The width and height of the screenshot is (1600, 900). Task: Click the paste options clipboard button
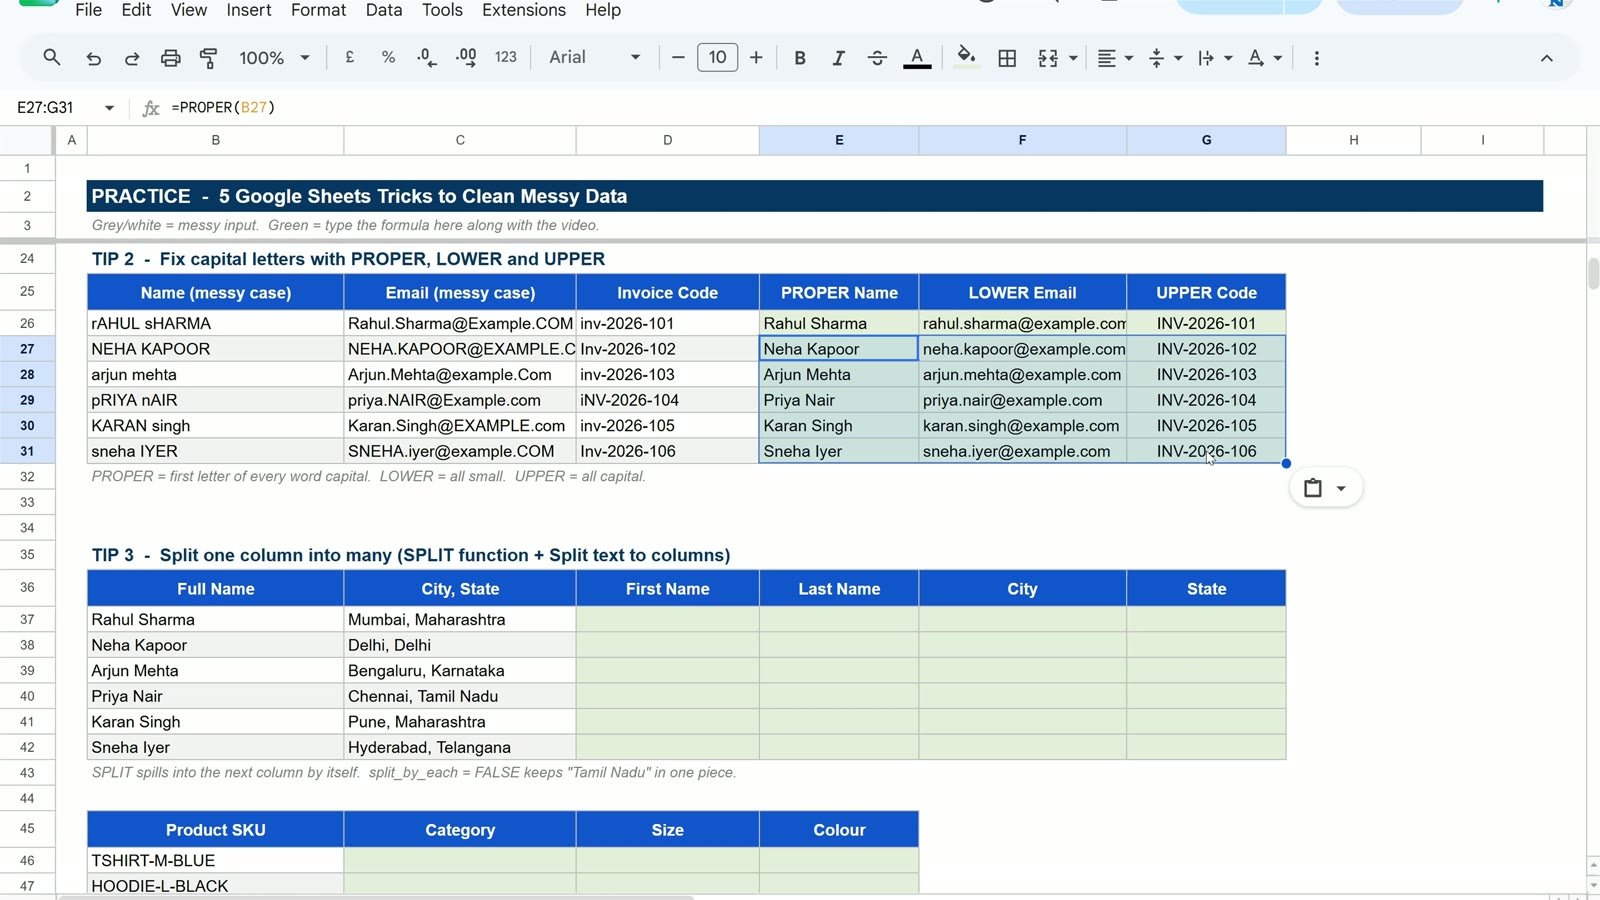(1325, 488)
